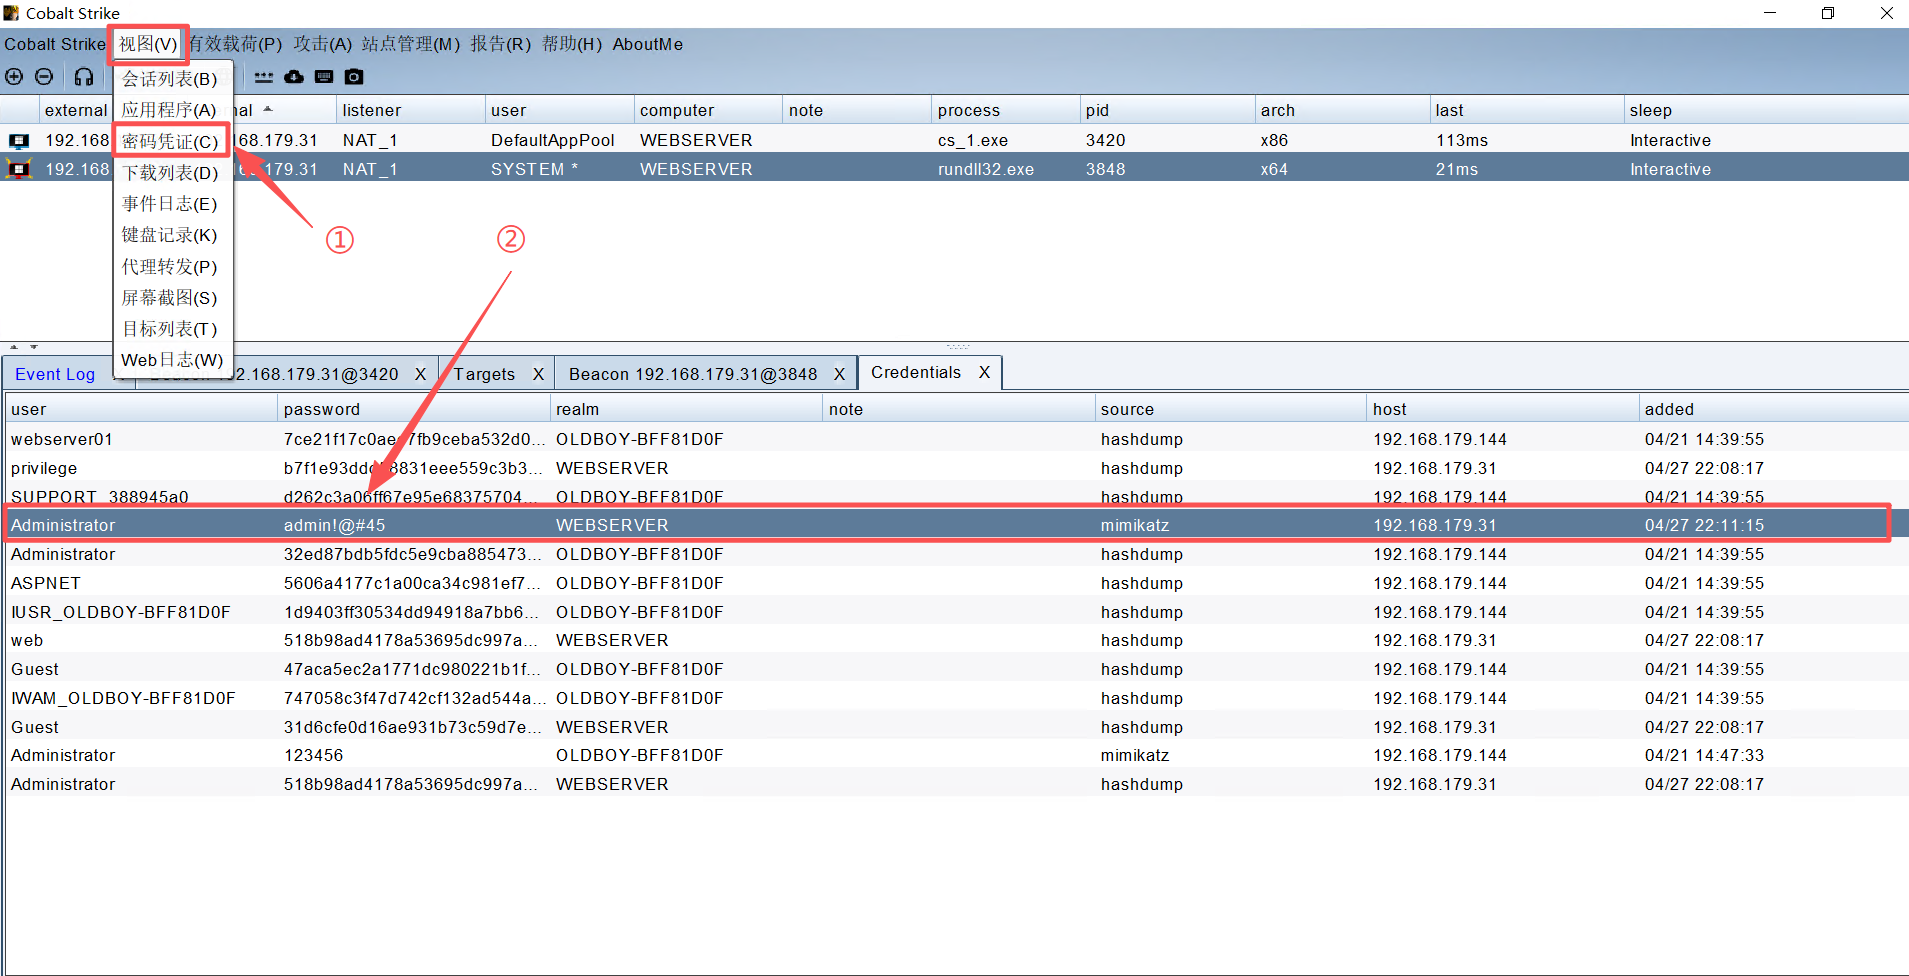This screenshot has height=976, width=1909.
Task: Sort sessions by last column header
Action: coord(1526,110)
